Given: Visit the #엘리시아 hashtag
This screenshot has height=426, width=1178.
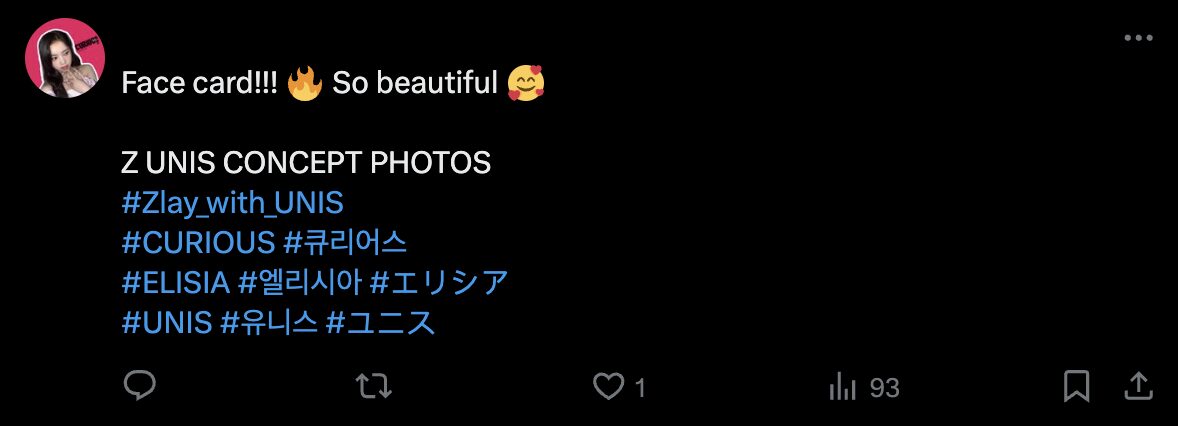Looking at the screenshot, I should coord(300,283).
